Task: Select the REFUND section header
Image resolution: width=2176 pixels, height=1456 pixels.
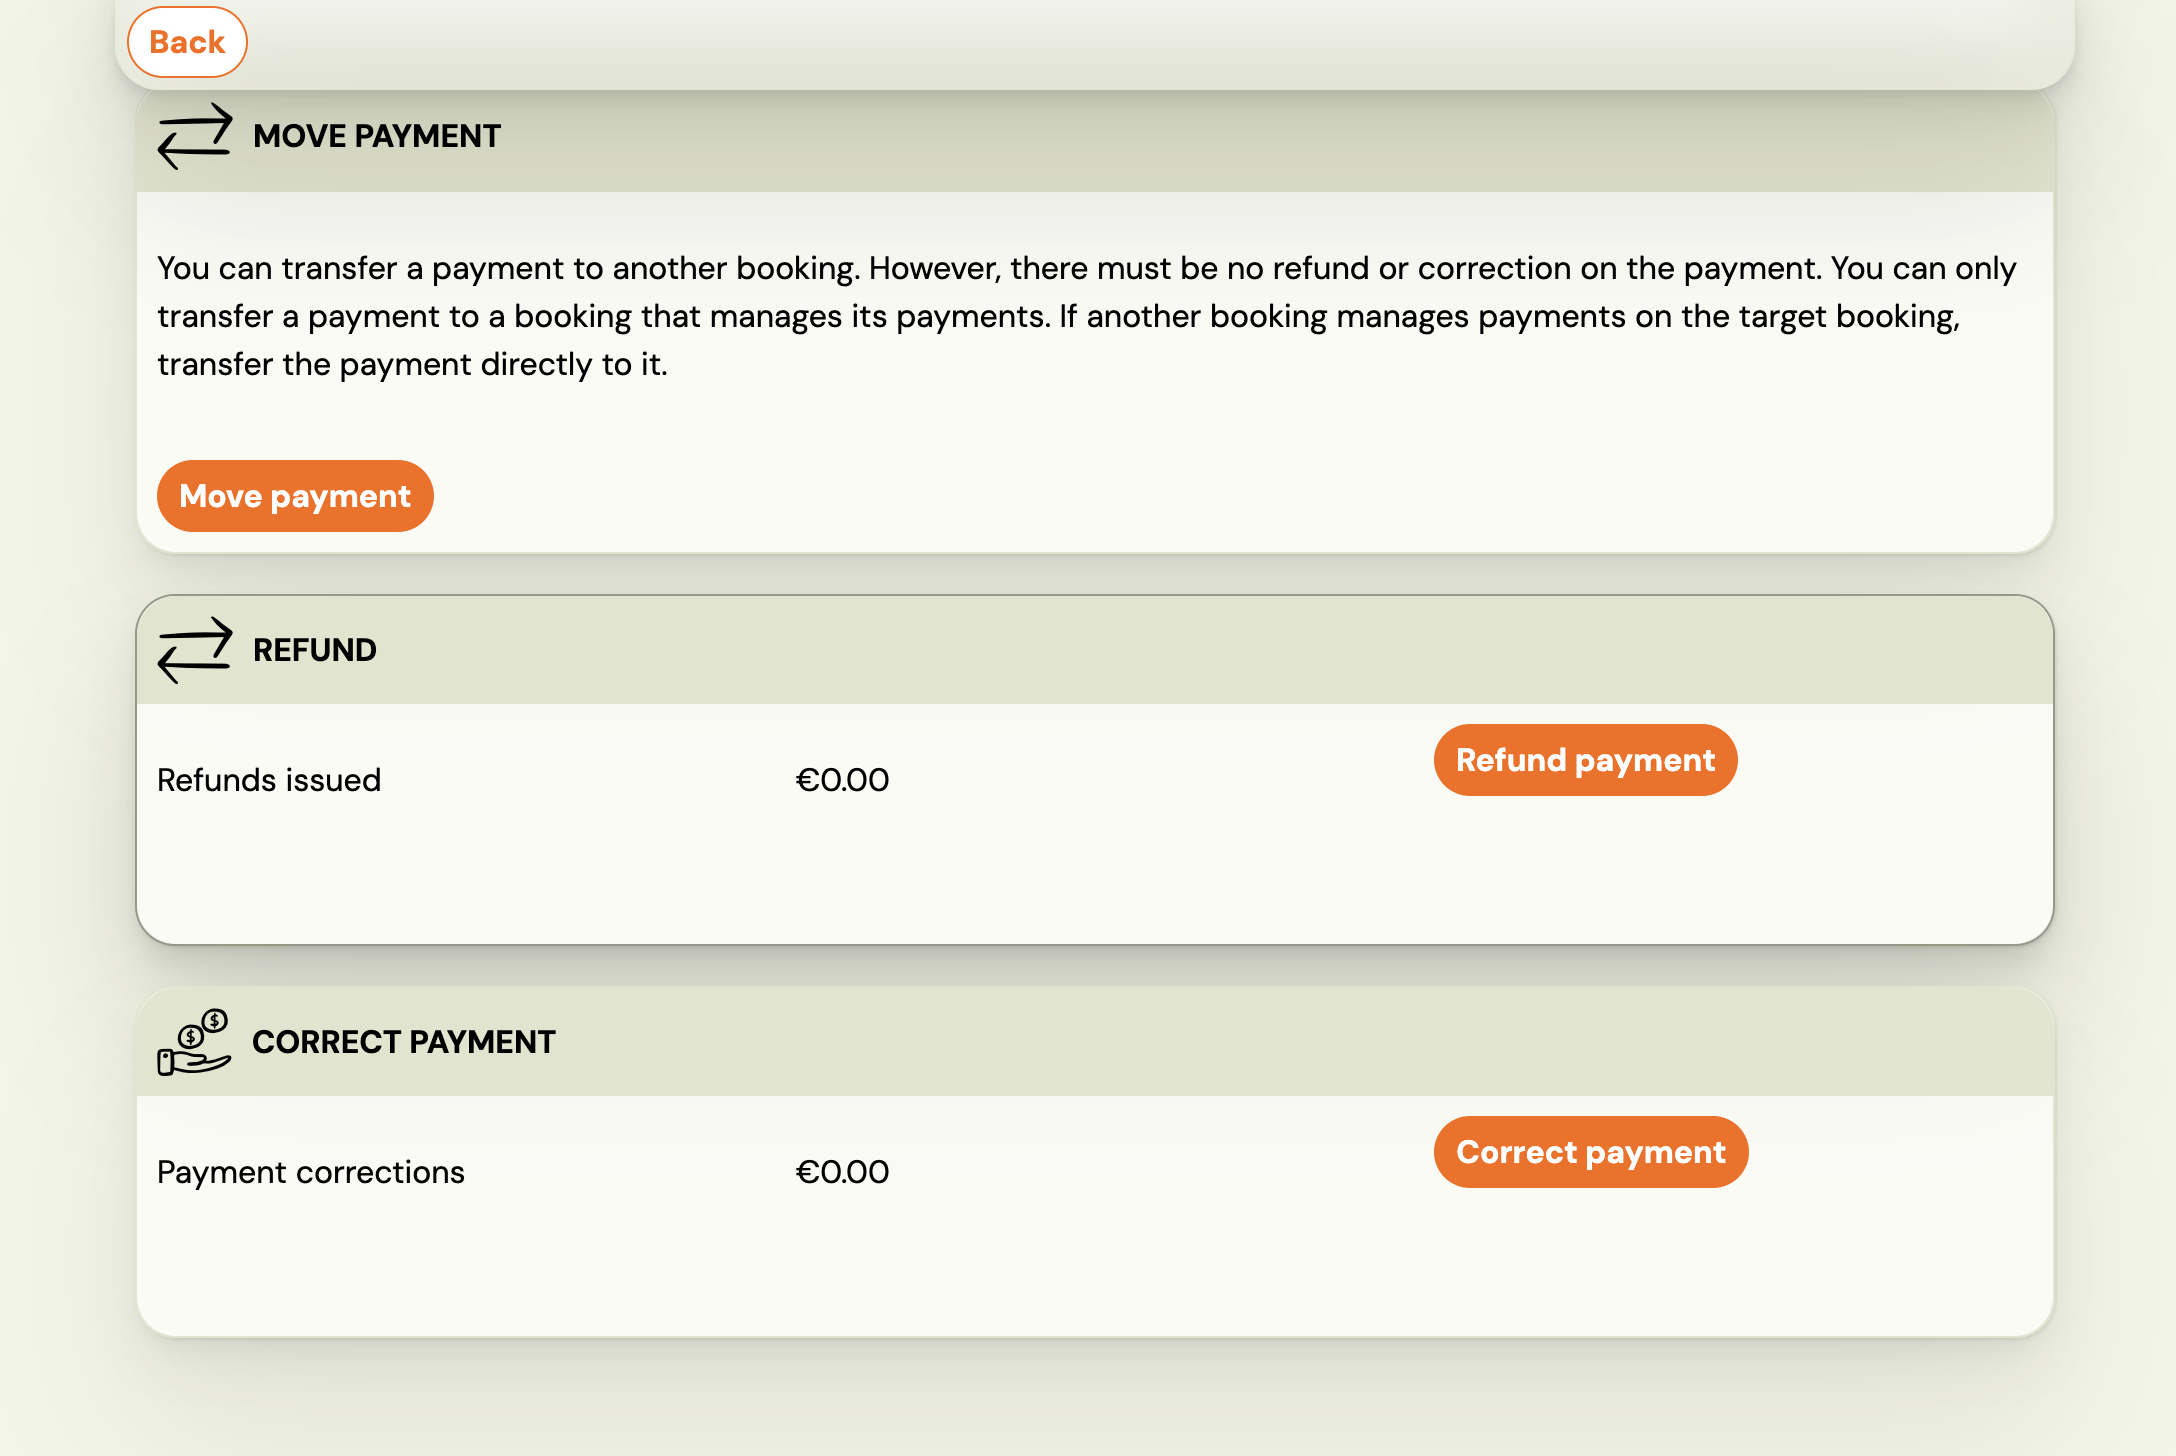Action: 314,649
